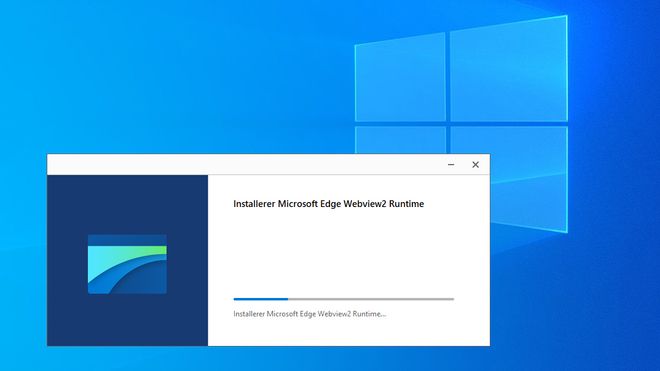
Task: Minimize the WebView2 installer window
Action: point(451,165)
